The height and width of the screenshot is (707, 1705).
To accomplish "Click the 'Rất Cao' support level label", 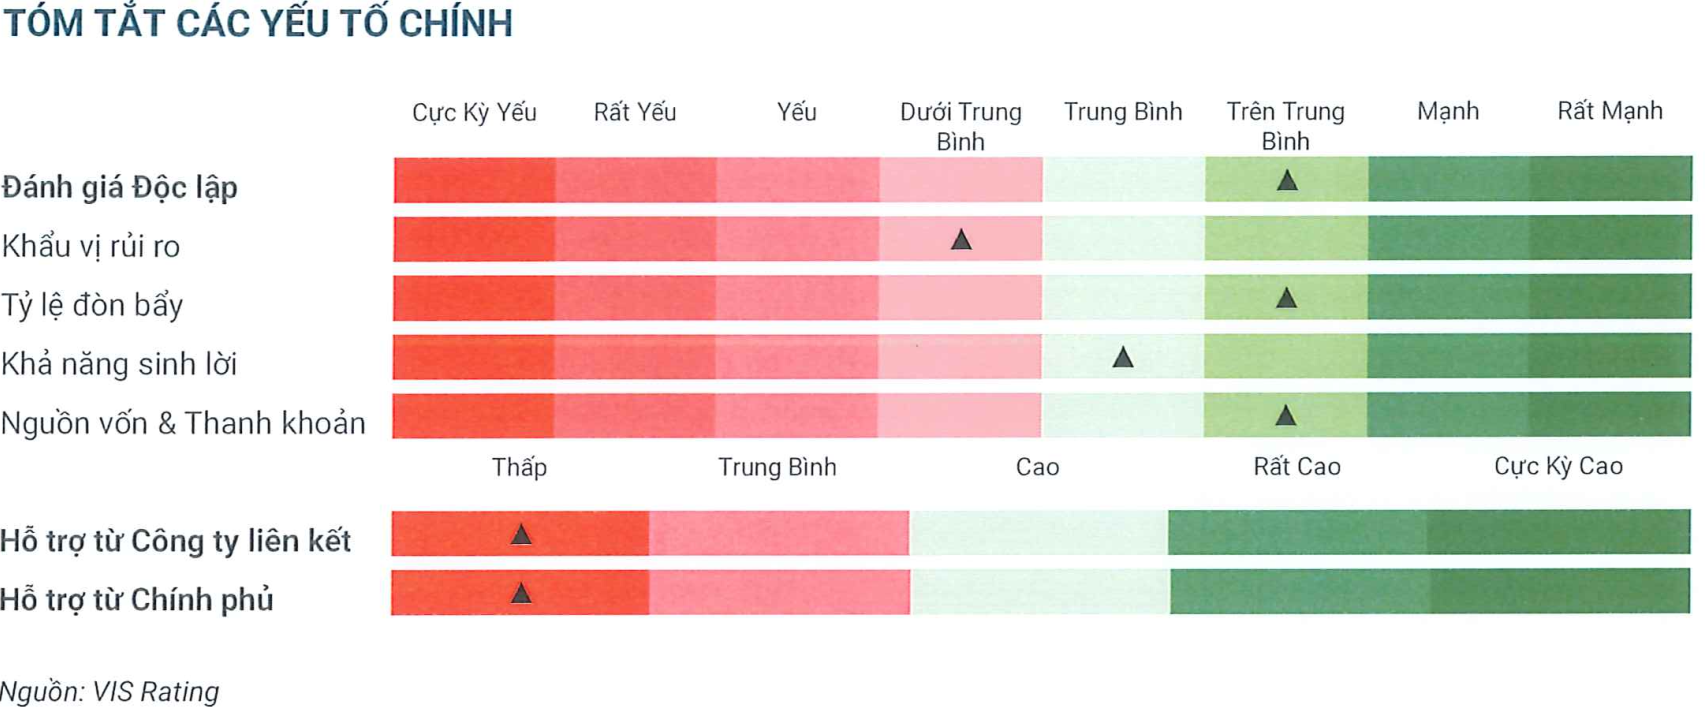I will [1297, 467].
